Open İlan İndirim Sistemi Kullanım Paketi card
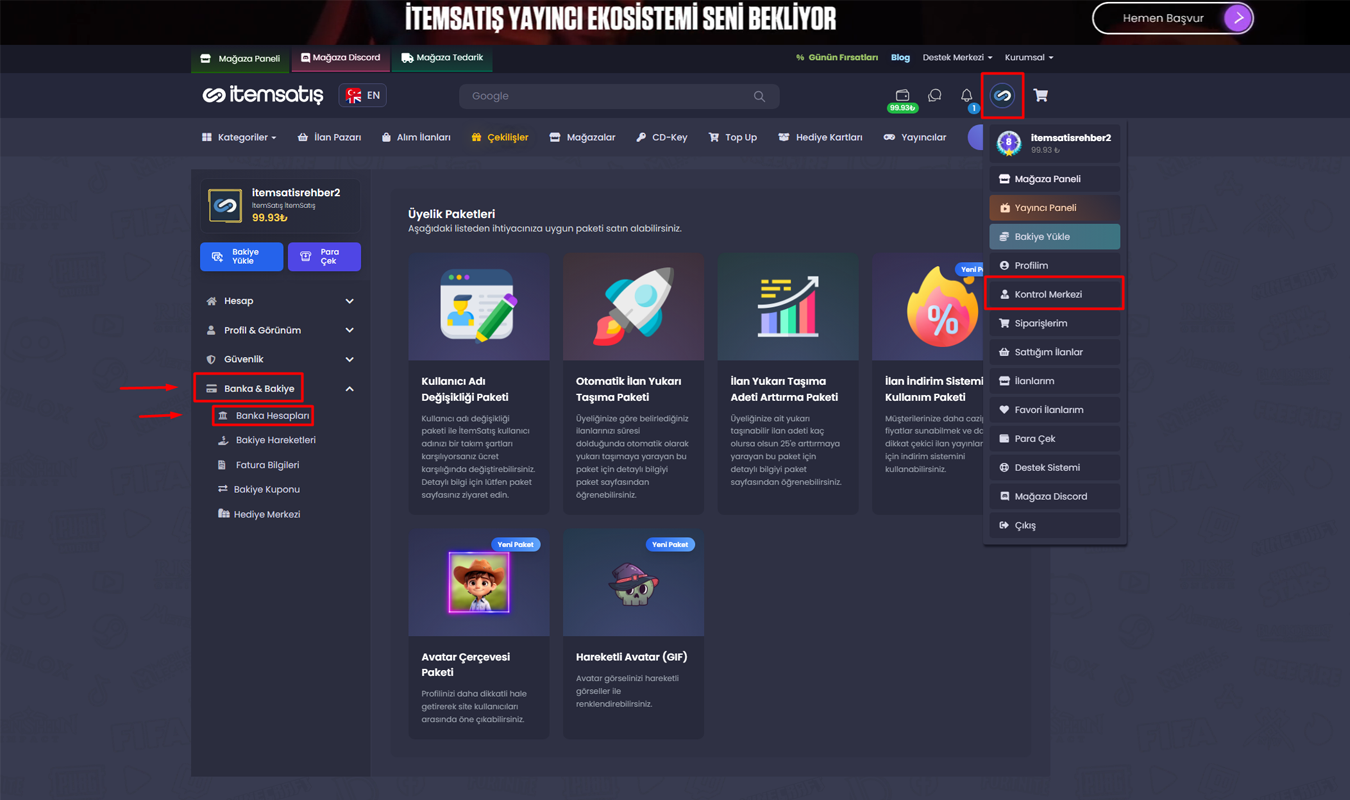 (928, 384)
